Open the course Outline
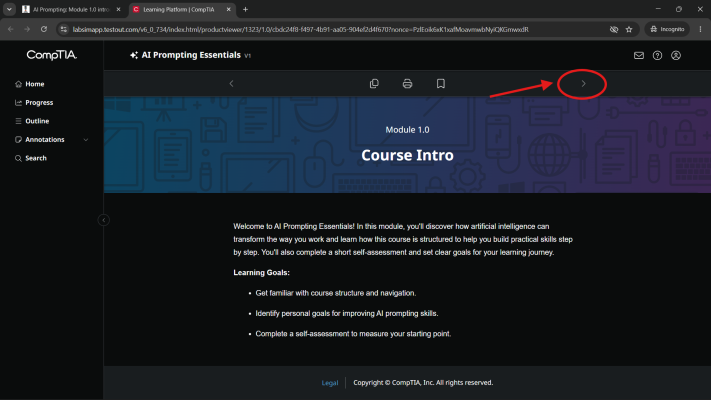Image resolution: width=711 pixels, height=400 pixels. click(37, 121)
